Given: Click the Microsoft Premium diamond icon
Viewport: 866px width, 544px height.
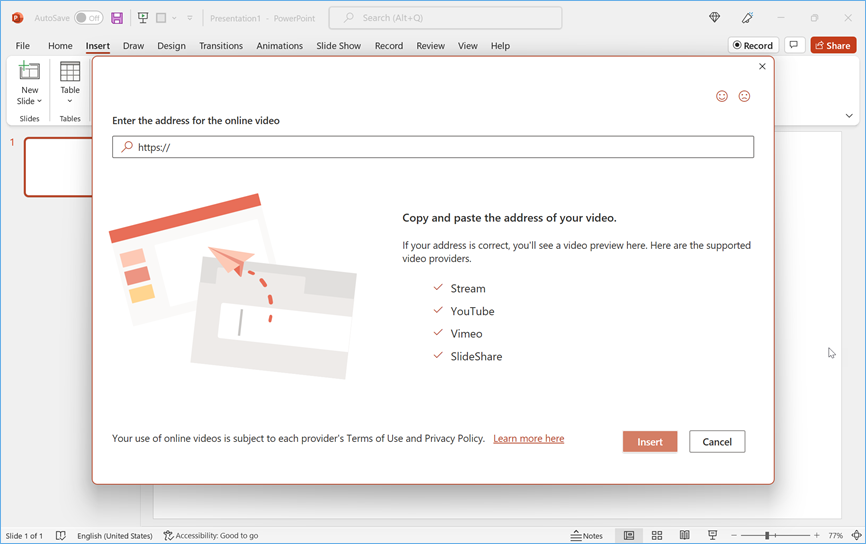Looking at the screenshot, I should click(x=714, y=18).
